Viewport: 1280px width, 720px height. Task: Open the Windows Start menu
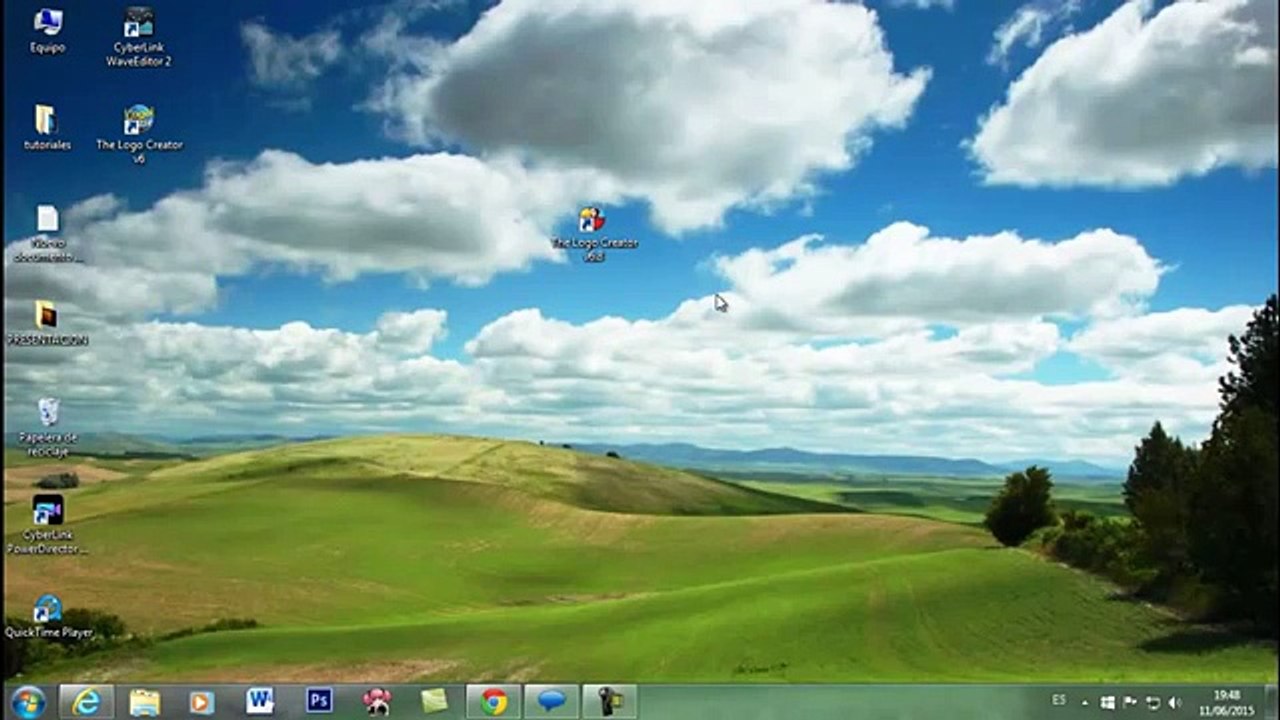point(28,701)
